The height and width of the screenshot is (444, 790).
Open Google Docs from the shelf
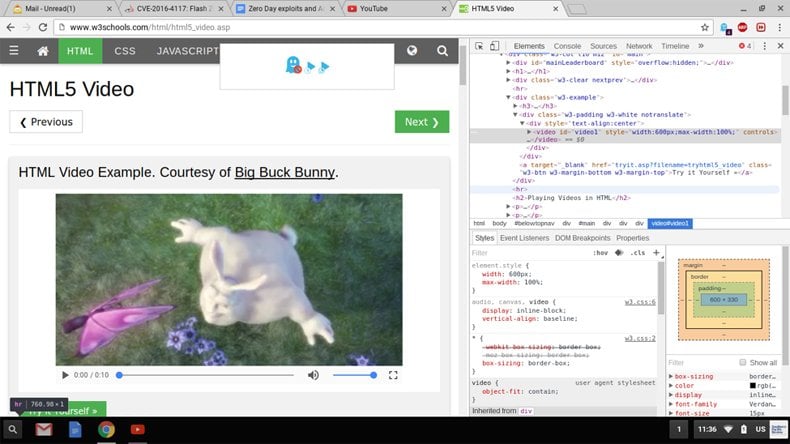tap(75, 429)
